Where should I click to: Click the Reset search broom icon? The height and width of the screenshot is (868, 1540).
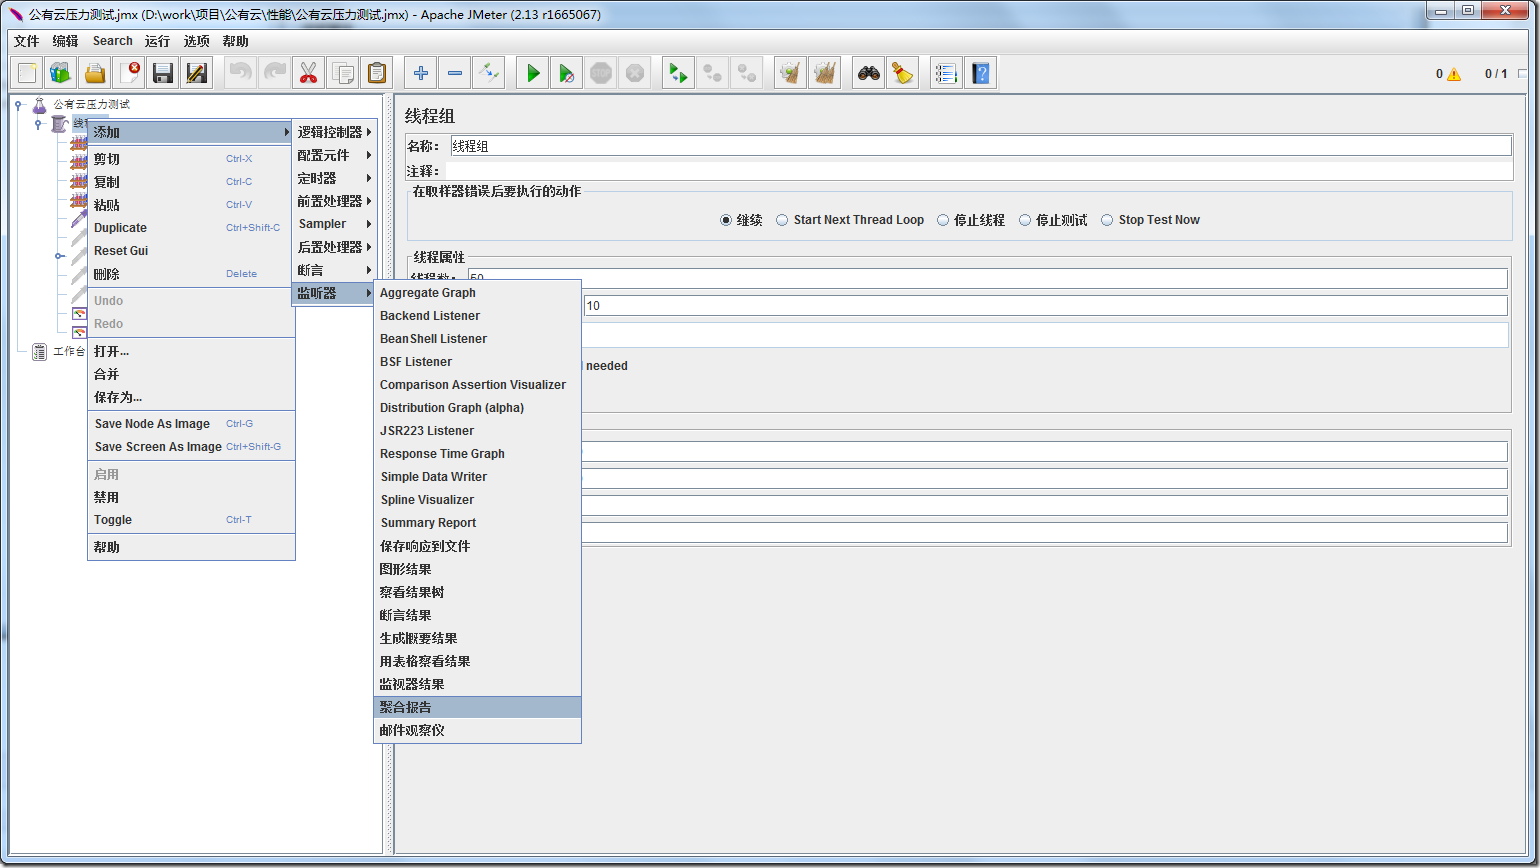pos(903,73)
